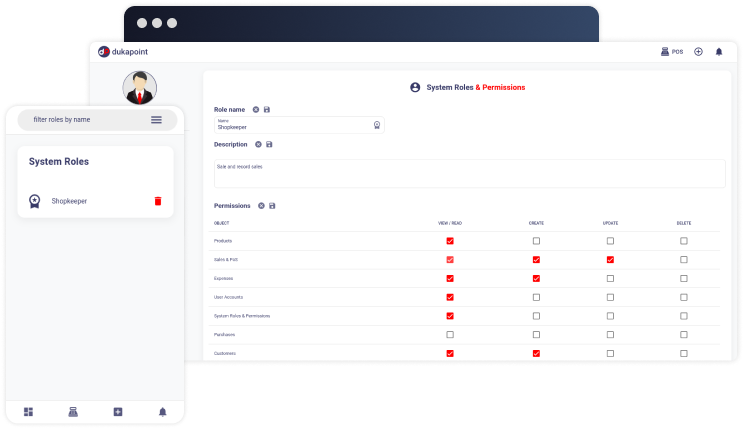744x429 pixels.
Task: Click the dukapoint logo
Action: coord(123,52)
